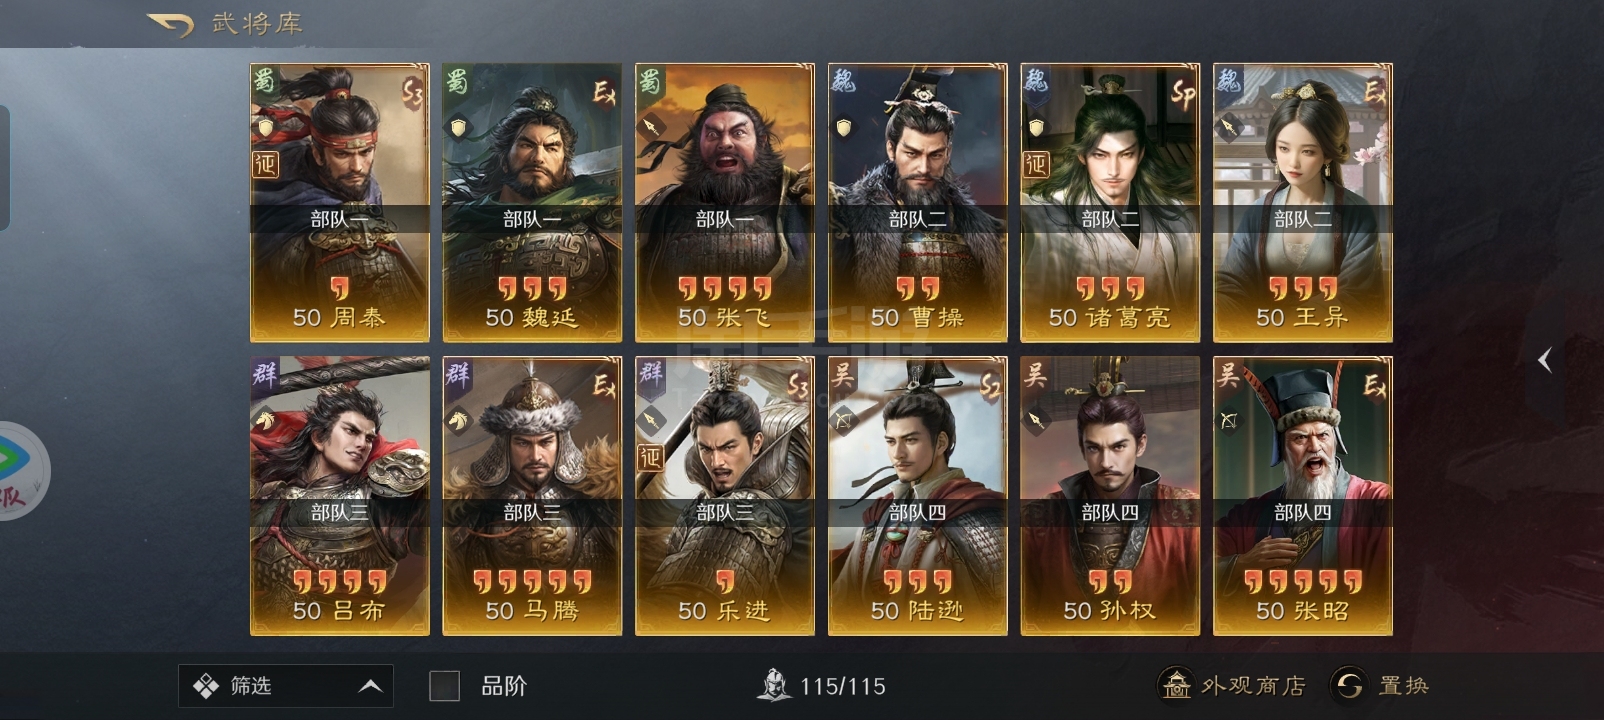Click the back arrow beside 武将库
The image size is (1604, 720).
coord(170,24)
